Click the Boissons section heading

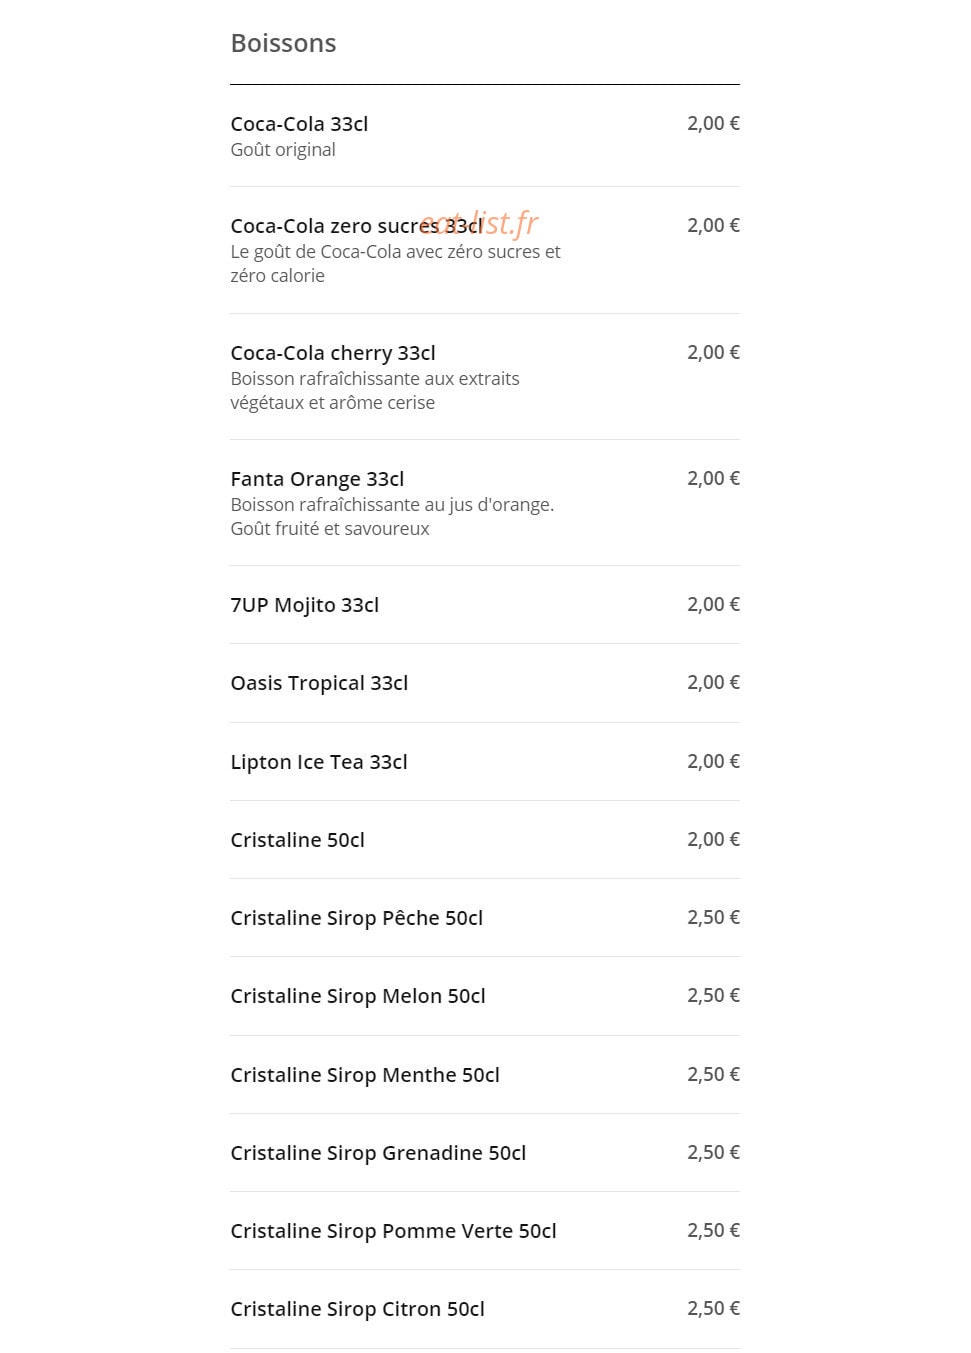[283, 43]
